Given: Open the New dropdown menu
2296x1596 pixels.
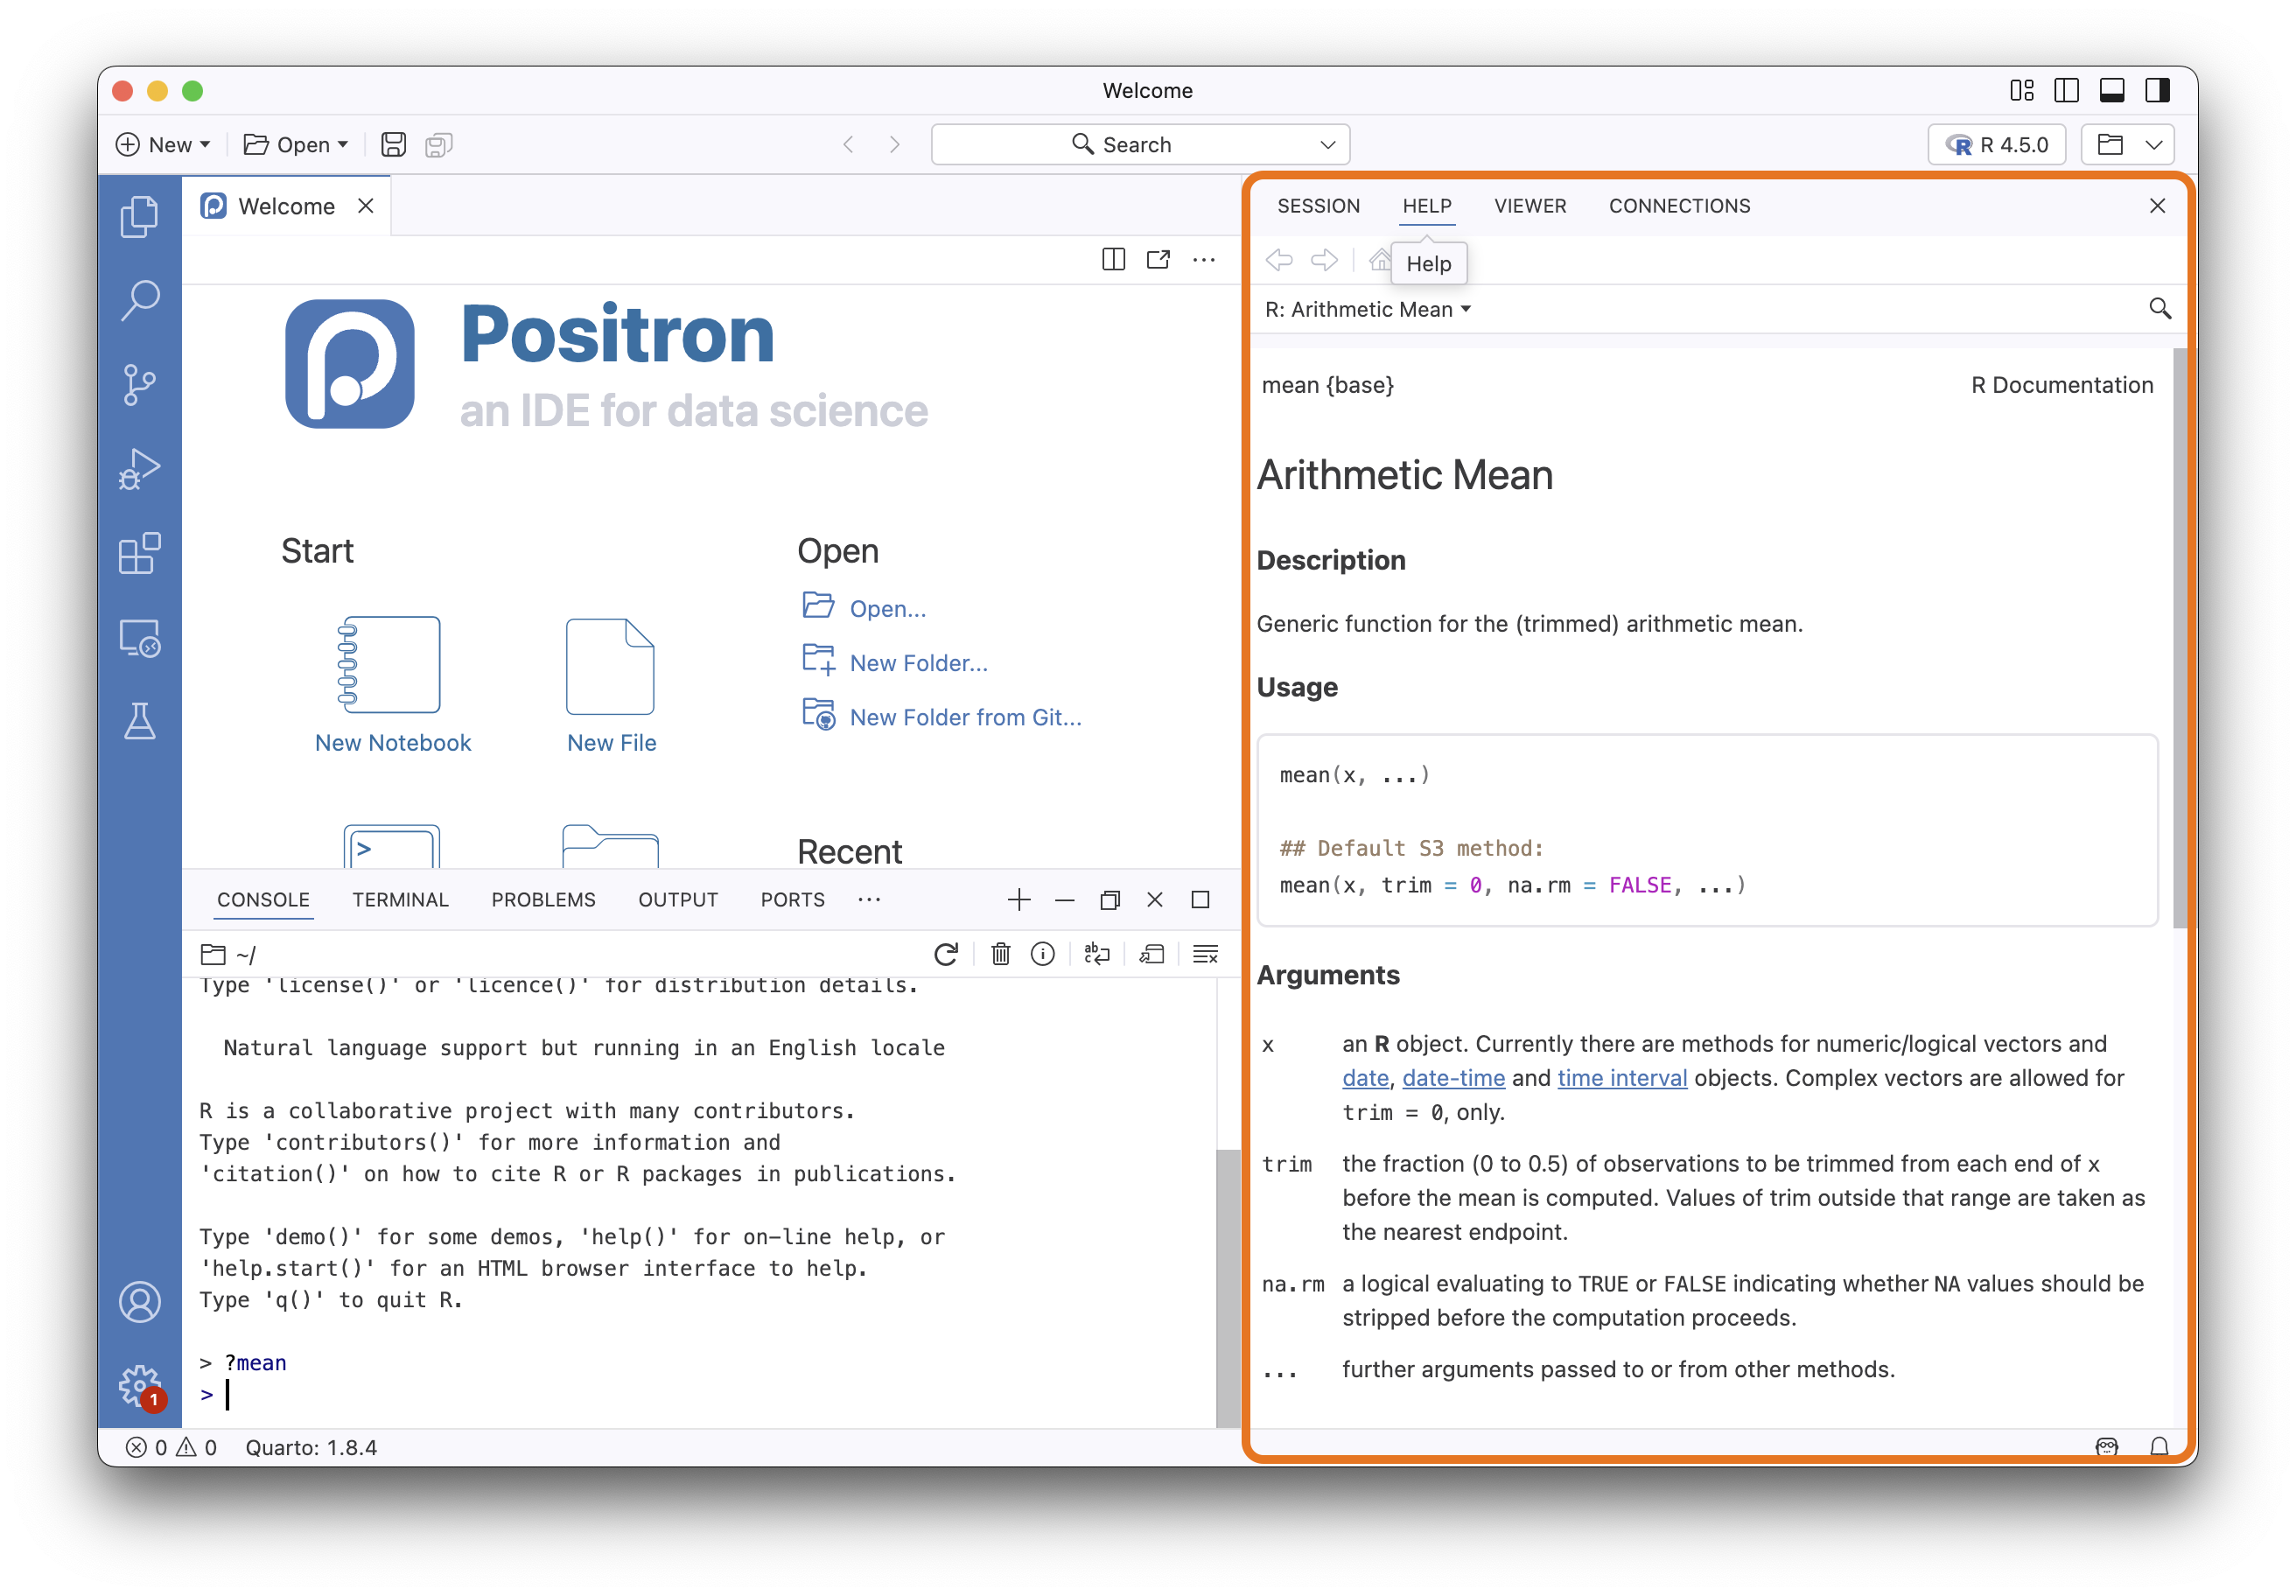Looking at the screenshot, I should coord(163,145).
